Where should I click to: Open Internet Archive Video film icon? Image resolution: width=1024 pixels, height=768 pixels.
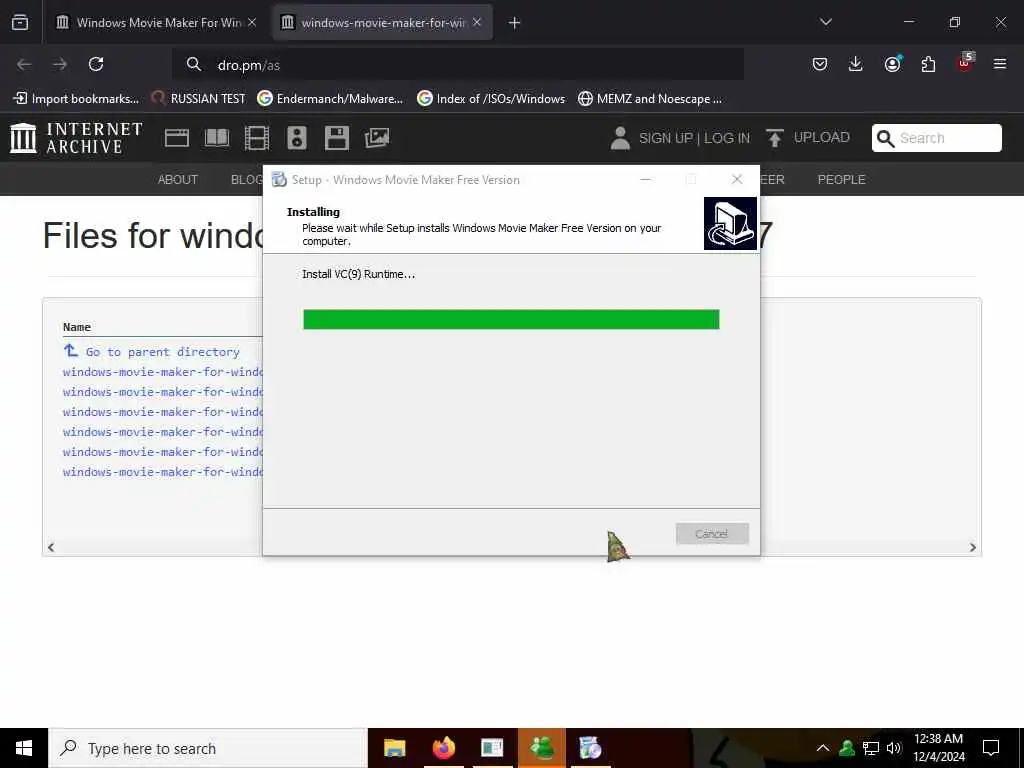(257, 138)
